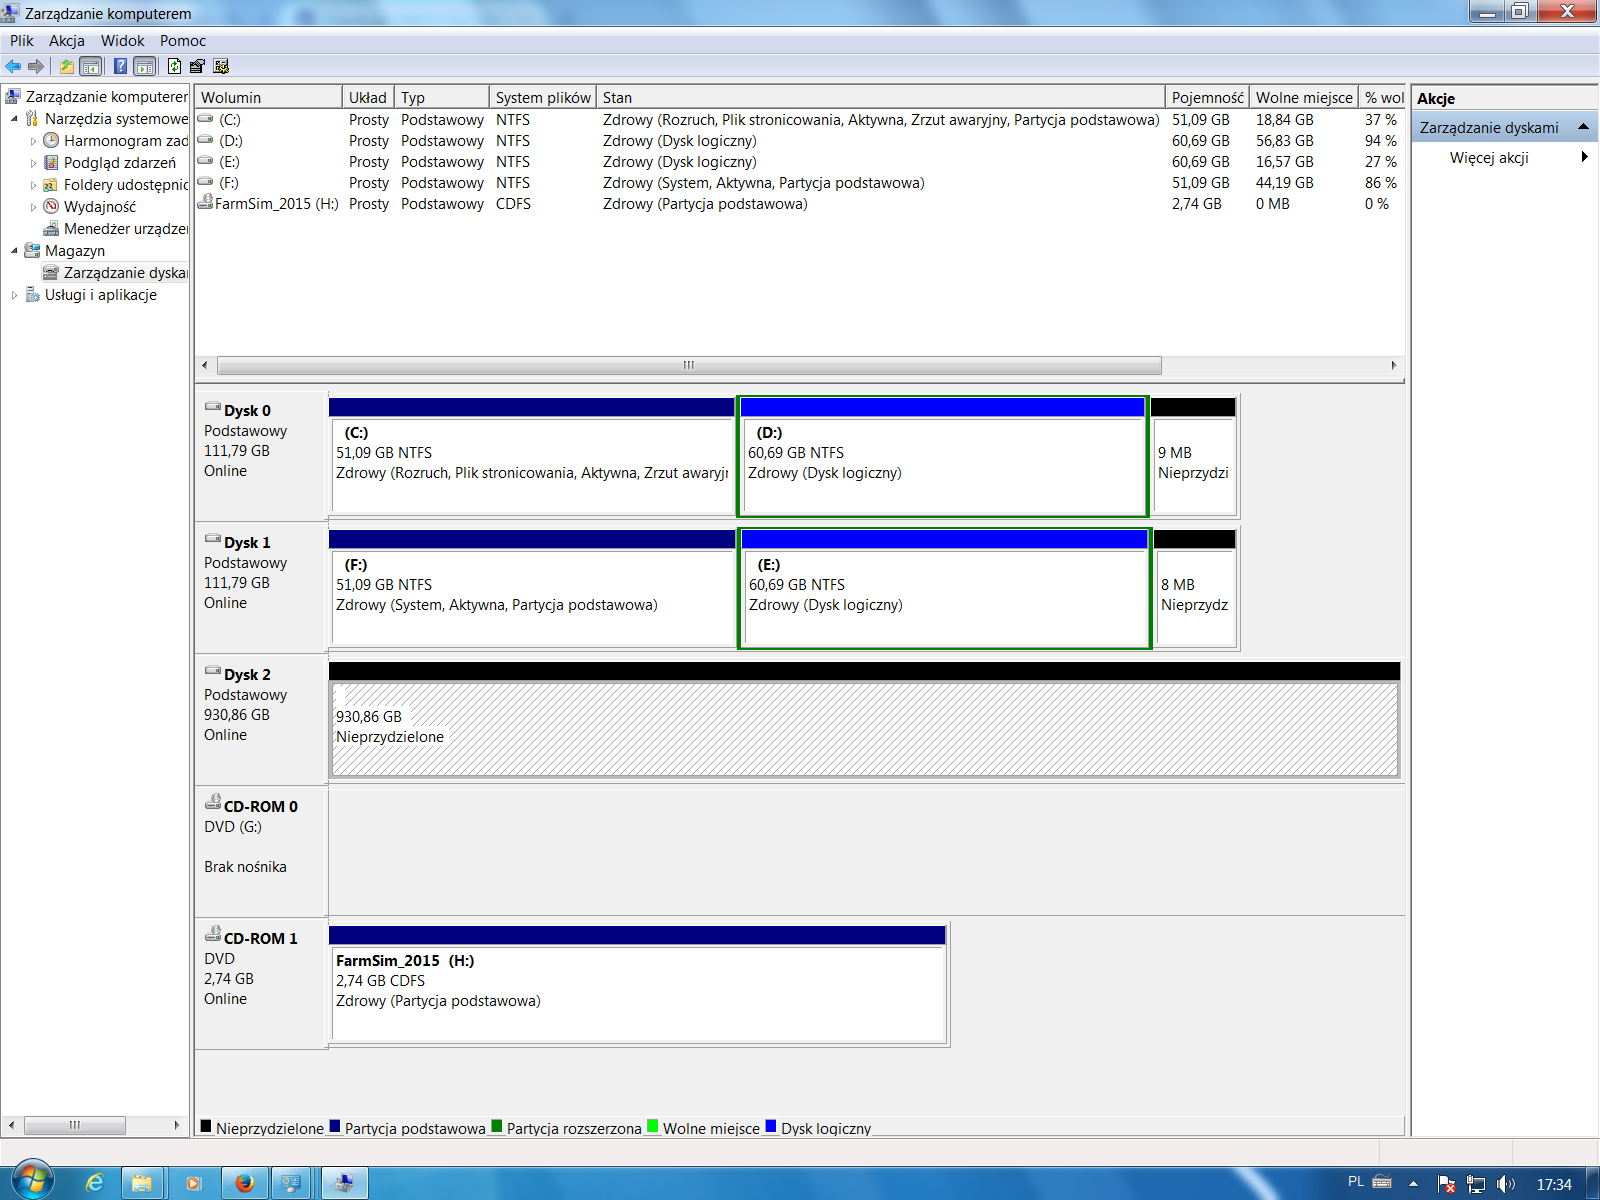Select the (F:) partition on Dysk 1

click(532, 588)
